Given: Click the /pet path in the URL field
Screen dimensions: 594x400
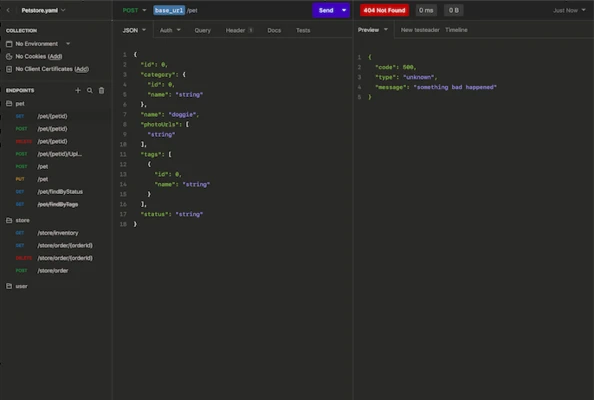Looking at the screenshot, I should click(x=192, y=11).
